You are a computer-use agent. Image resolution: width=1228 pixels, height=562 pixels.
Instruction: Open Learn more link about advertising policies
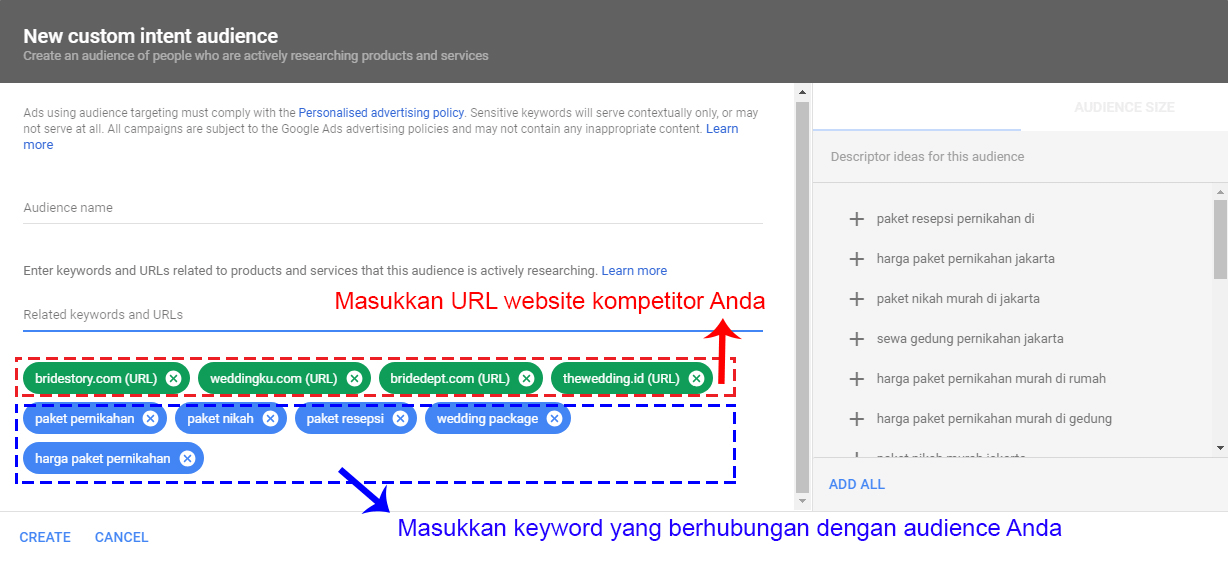722,129
